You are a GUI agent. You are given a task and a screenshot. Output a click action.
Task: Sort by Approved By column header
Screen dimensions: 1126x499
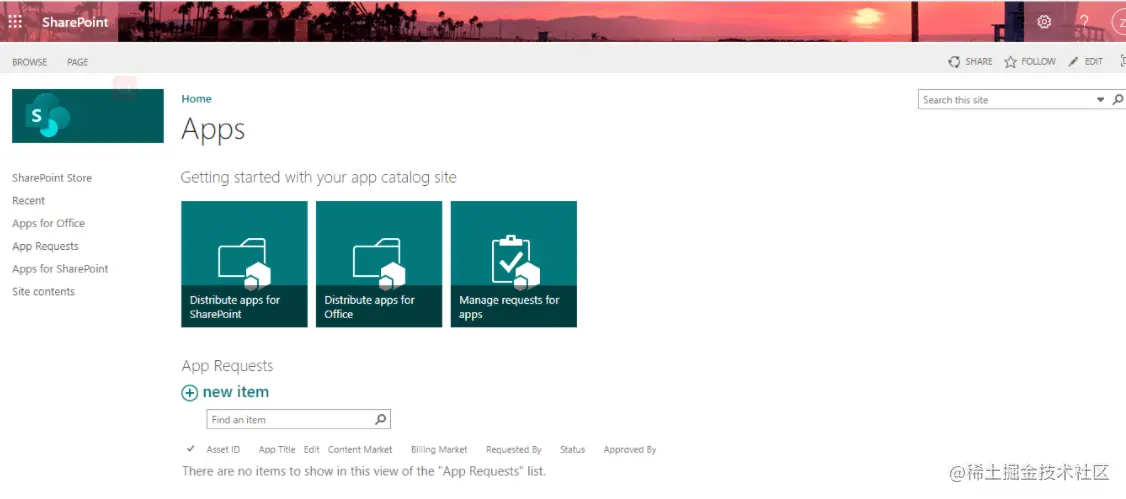(630, 449)
